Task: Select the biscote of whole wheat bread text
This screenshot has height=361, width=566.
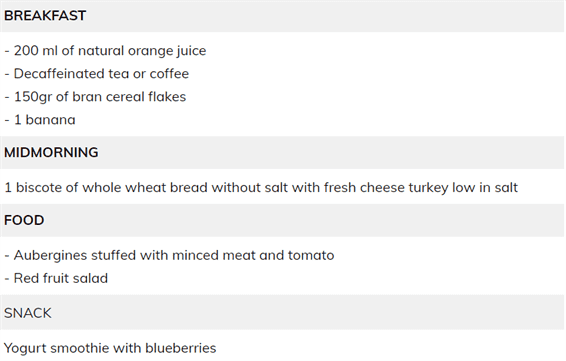Action: pyautogui.click(x=112, y=188)
